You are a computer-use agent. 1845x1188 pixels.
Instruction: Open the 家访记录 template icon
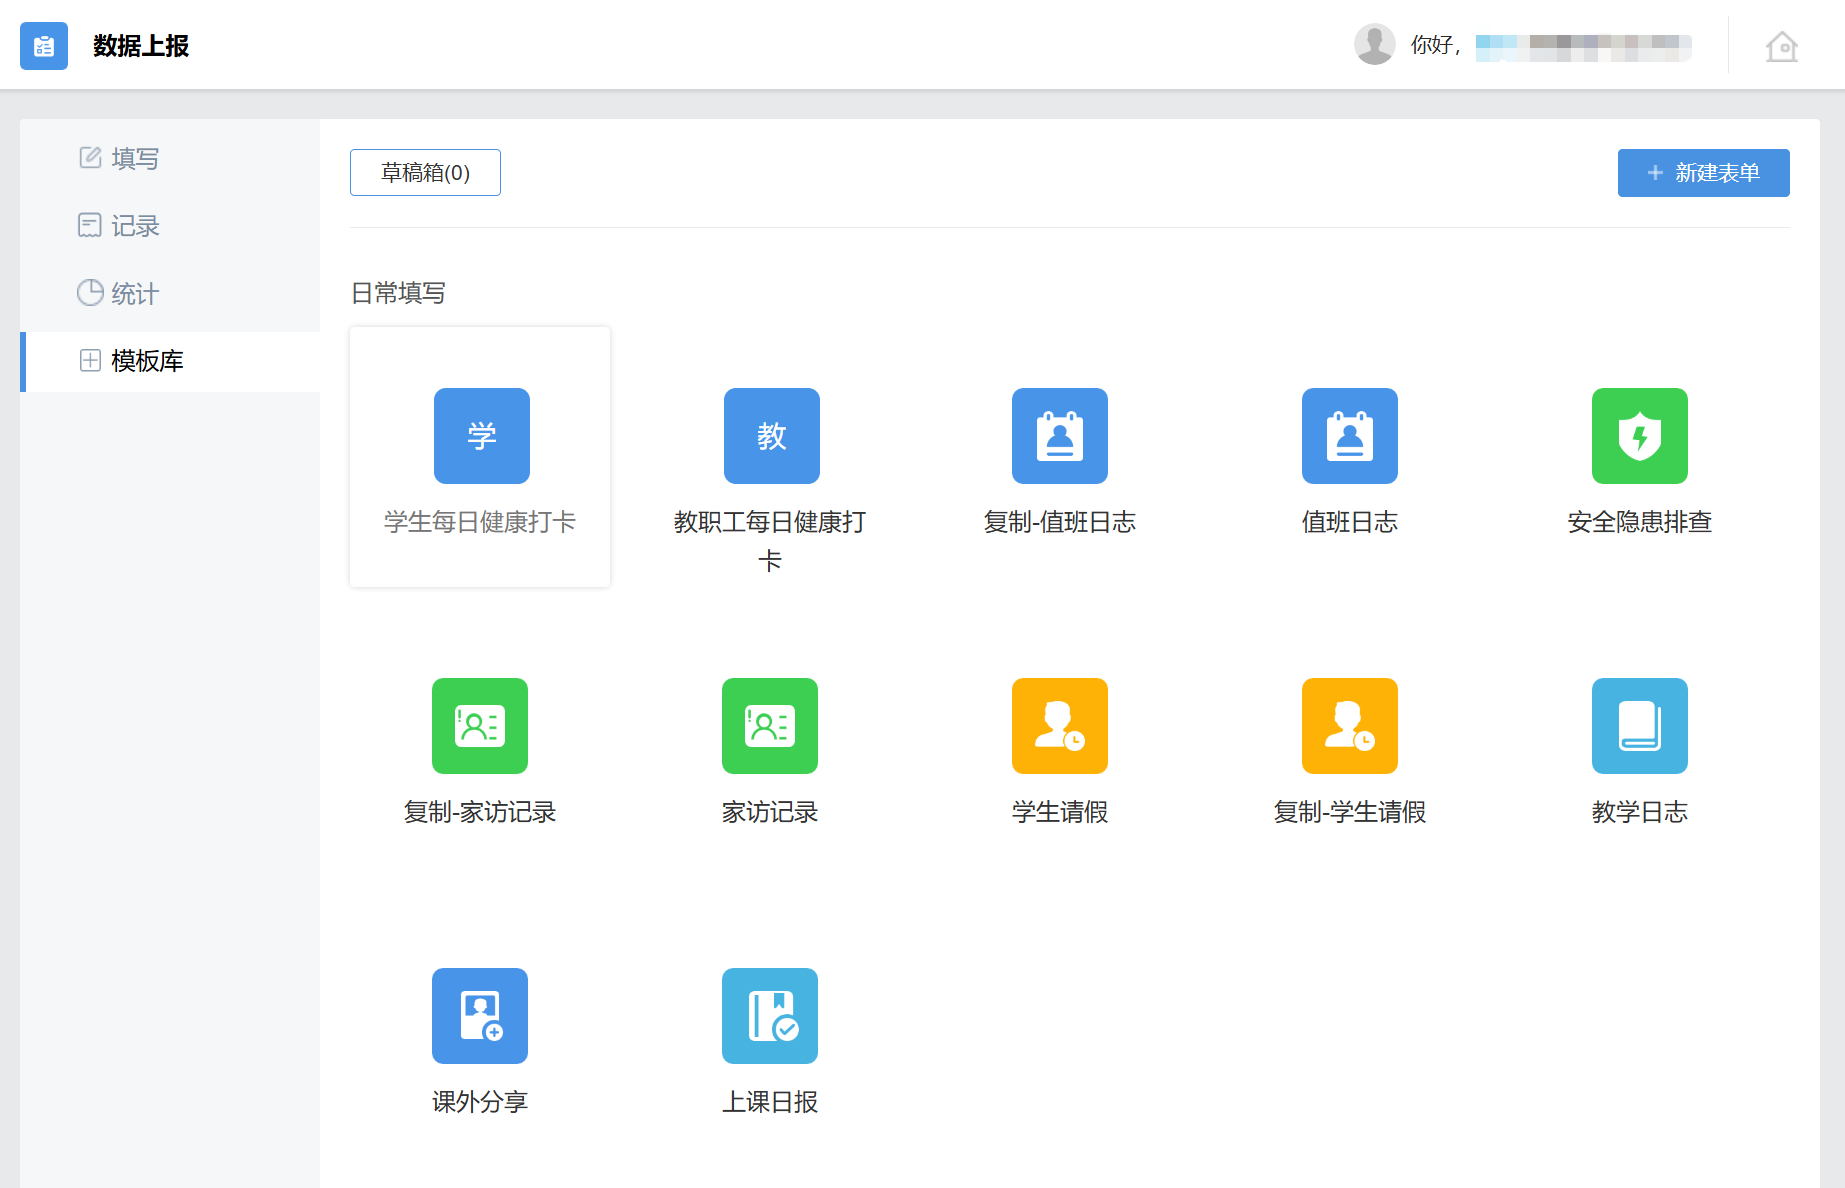click(x=769, y=726)
